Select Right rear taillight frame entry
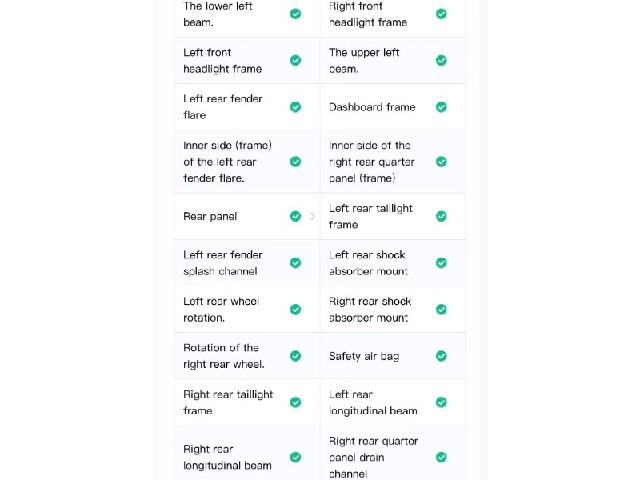This screenshot has height=480, width=640. coord(247,402)
